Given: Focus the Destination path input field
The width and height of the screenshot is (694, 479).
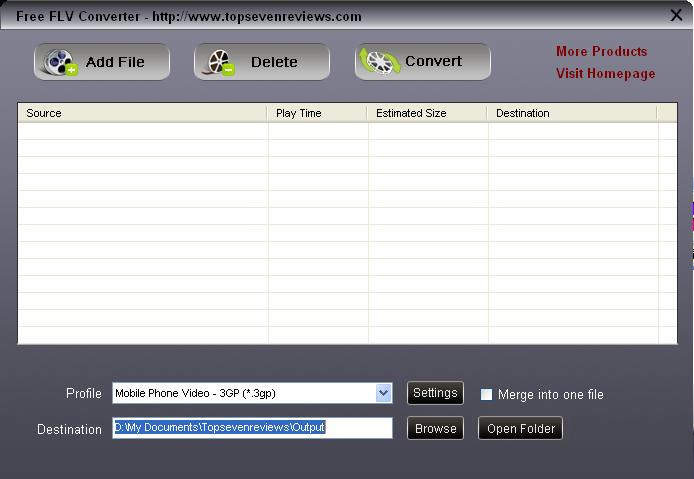Looking at the screenshot, I should coord(252,428).
